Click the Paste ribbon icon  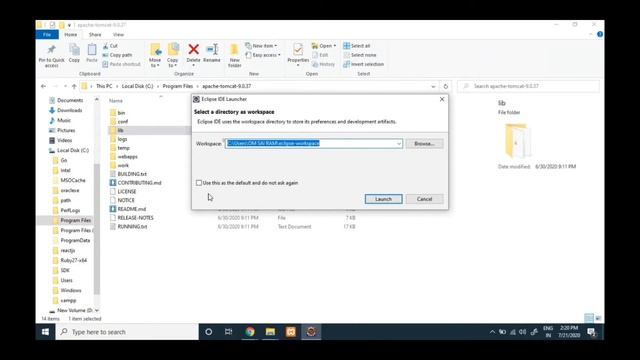(92, 50)
